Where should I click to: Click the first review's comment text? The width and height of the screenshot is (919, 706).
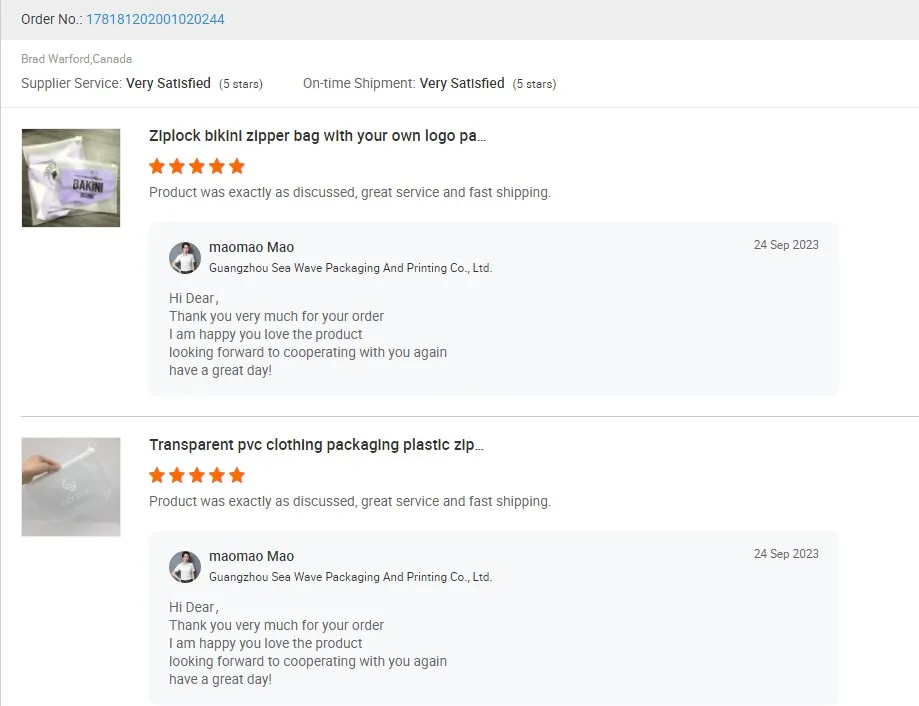click(x=349, y=192)
